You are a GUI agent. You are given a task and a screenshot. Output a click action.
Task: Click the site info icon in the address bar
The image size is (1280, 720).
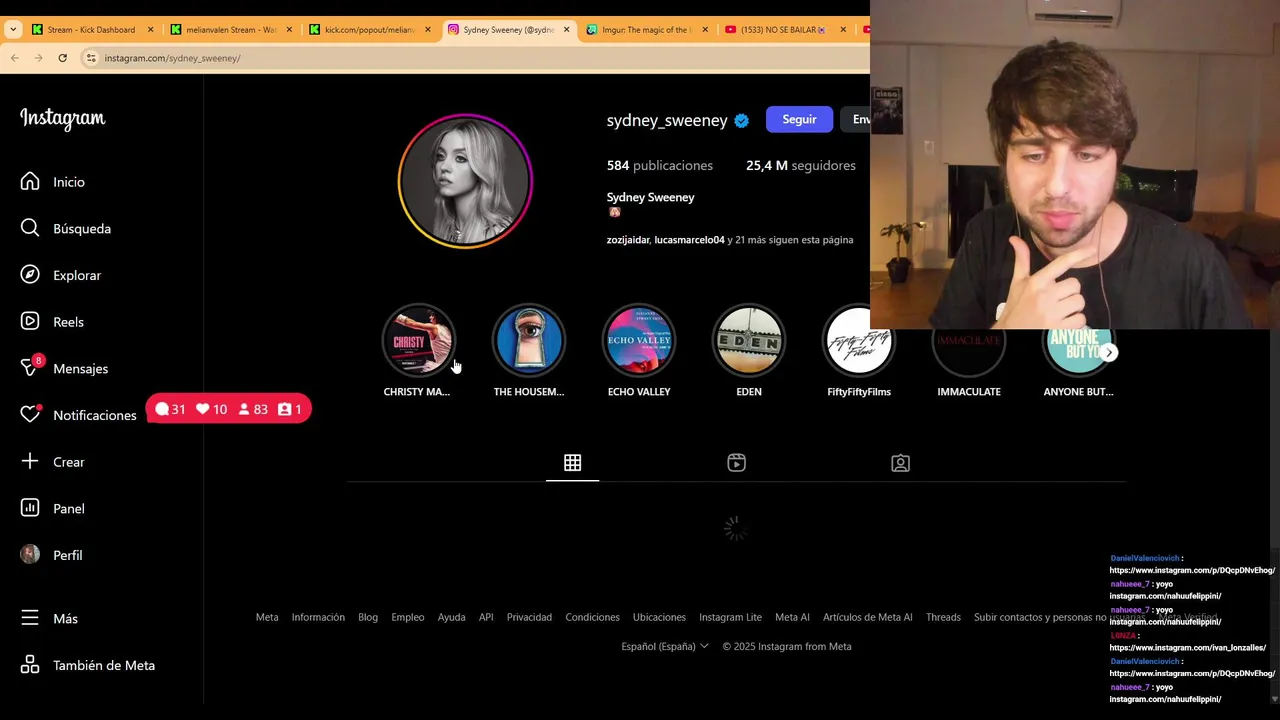(x=91, y=58)
